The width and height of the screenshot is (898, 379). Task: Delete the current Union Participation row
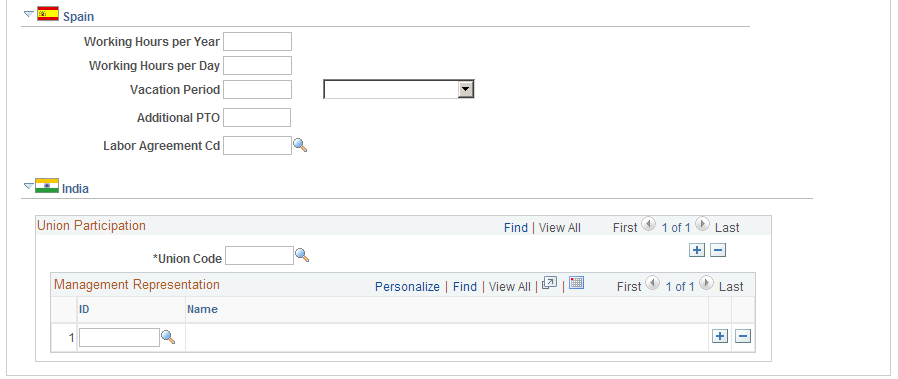tap(718, 250)
